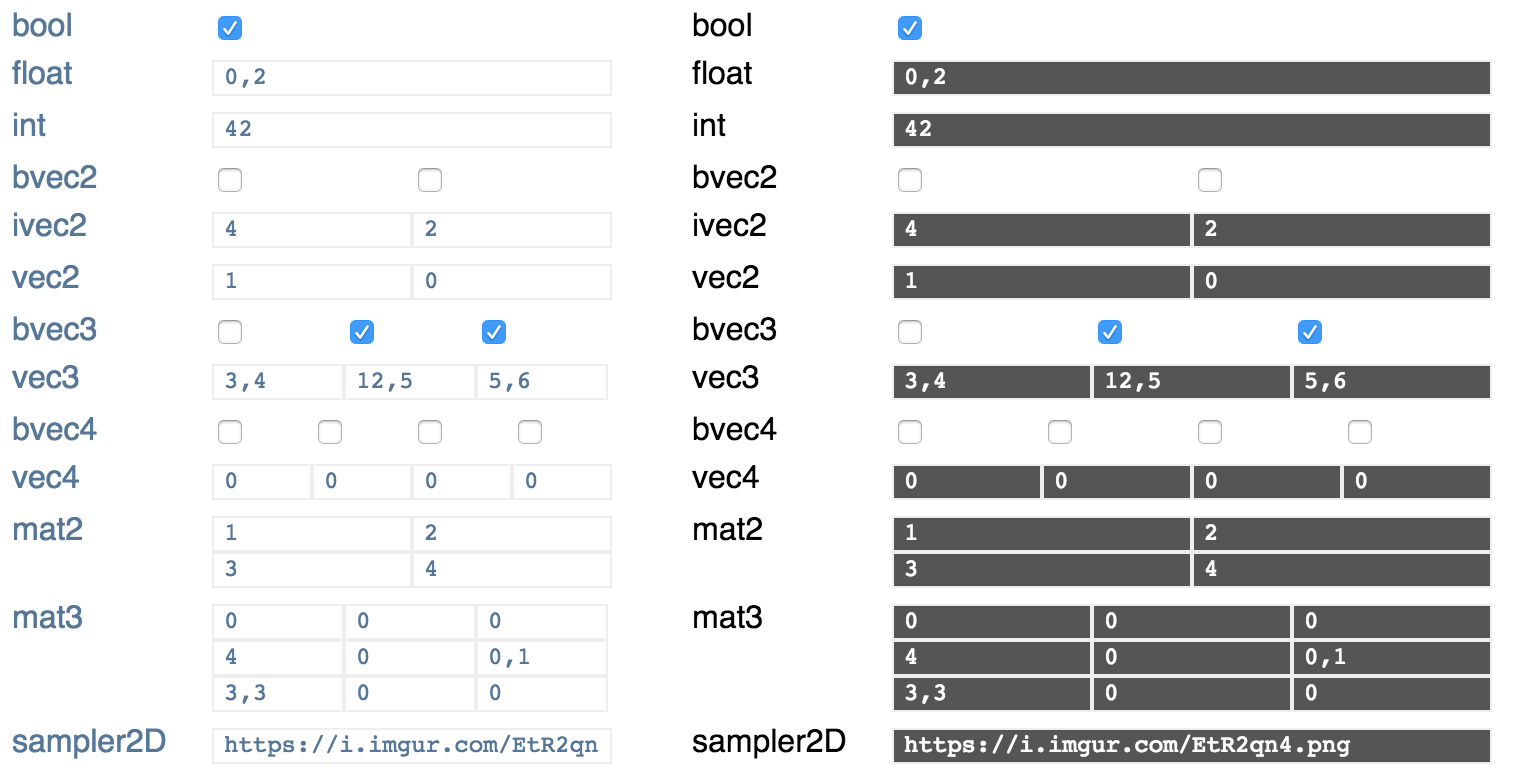The width and height of the screenshot is (1516, 782).
Task: Uncheck third bvec3 checkbox in dark panel
Action: (x=1310, y=332)
